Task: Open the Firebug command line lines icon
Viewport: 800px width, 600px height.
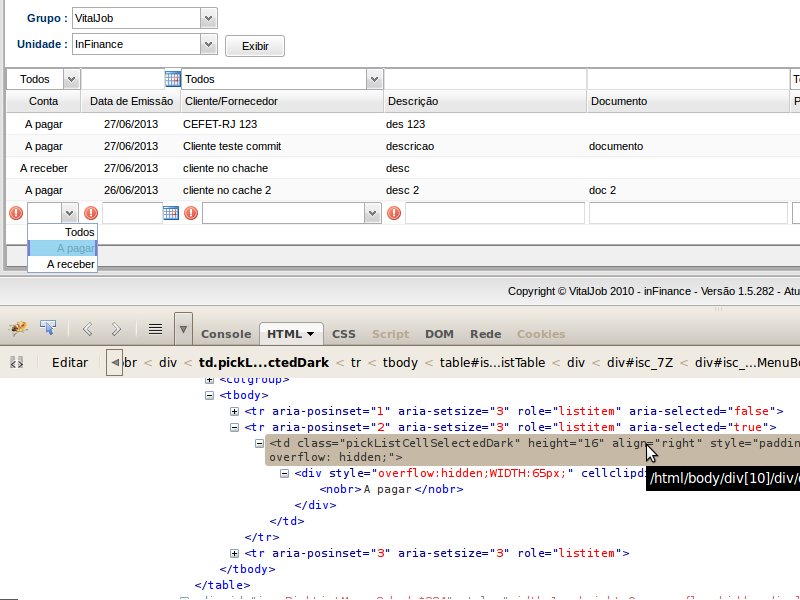Action: tap(155, 328)
